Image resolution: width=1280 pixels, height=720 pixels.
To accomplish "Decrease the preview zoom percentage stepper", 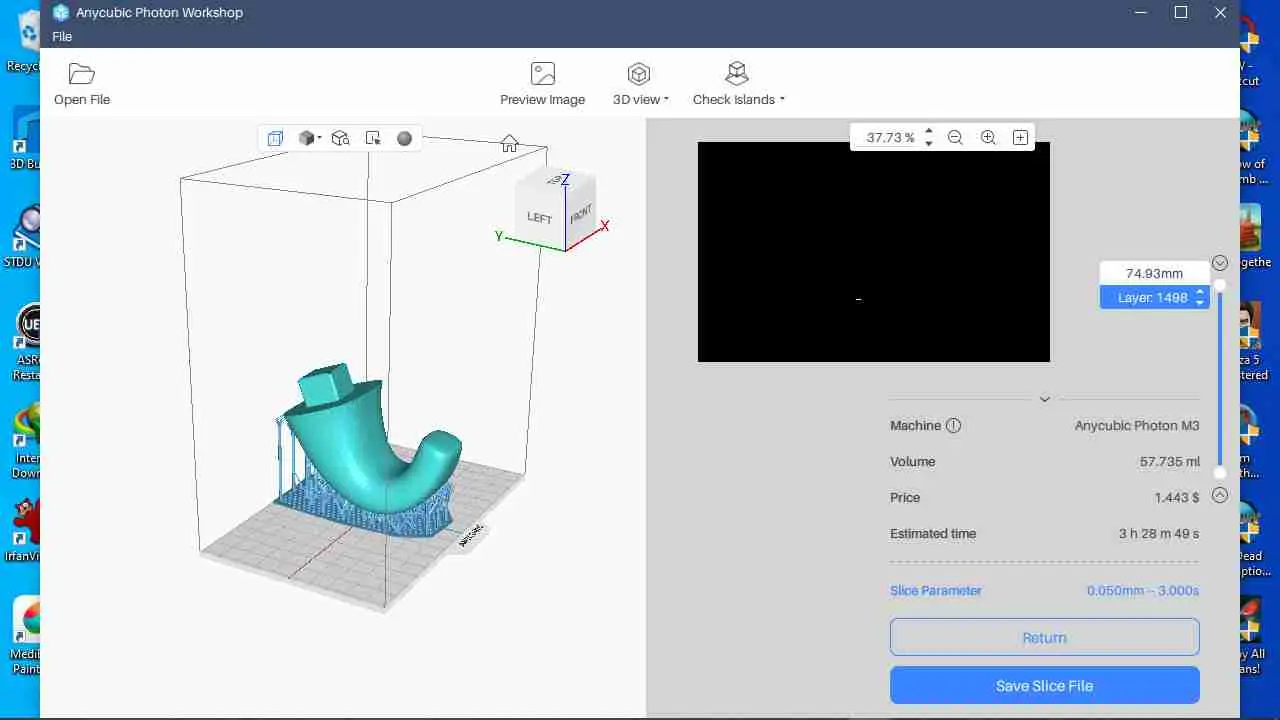I will [929, 143].
